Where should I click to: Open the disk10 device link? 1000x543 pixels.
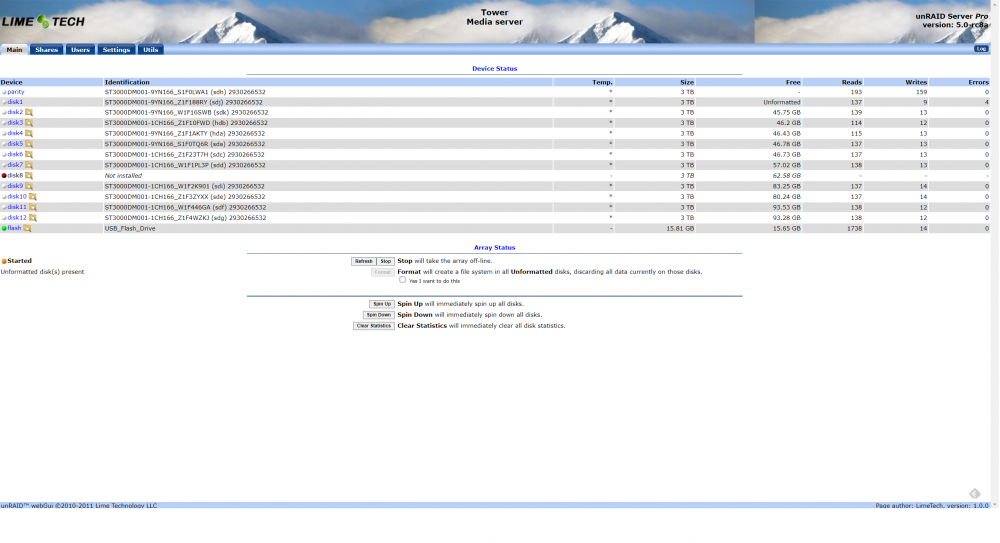[x=17, y=197]
